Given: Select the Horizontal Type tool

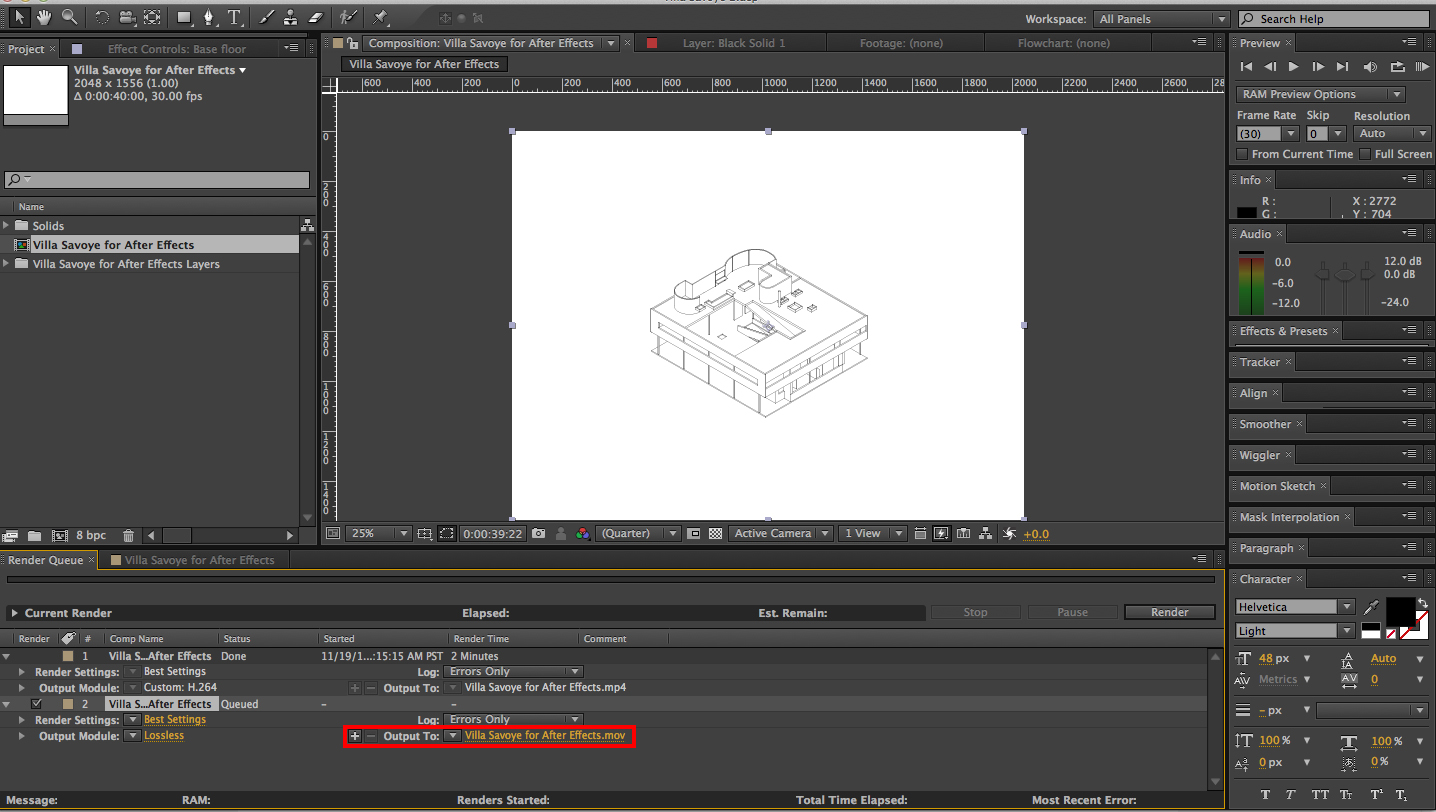Looking at the screenshot, I should pos(235,17).
